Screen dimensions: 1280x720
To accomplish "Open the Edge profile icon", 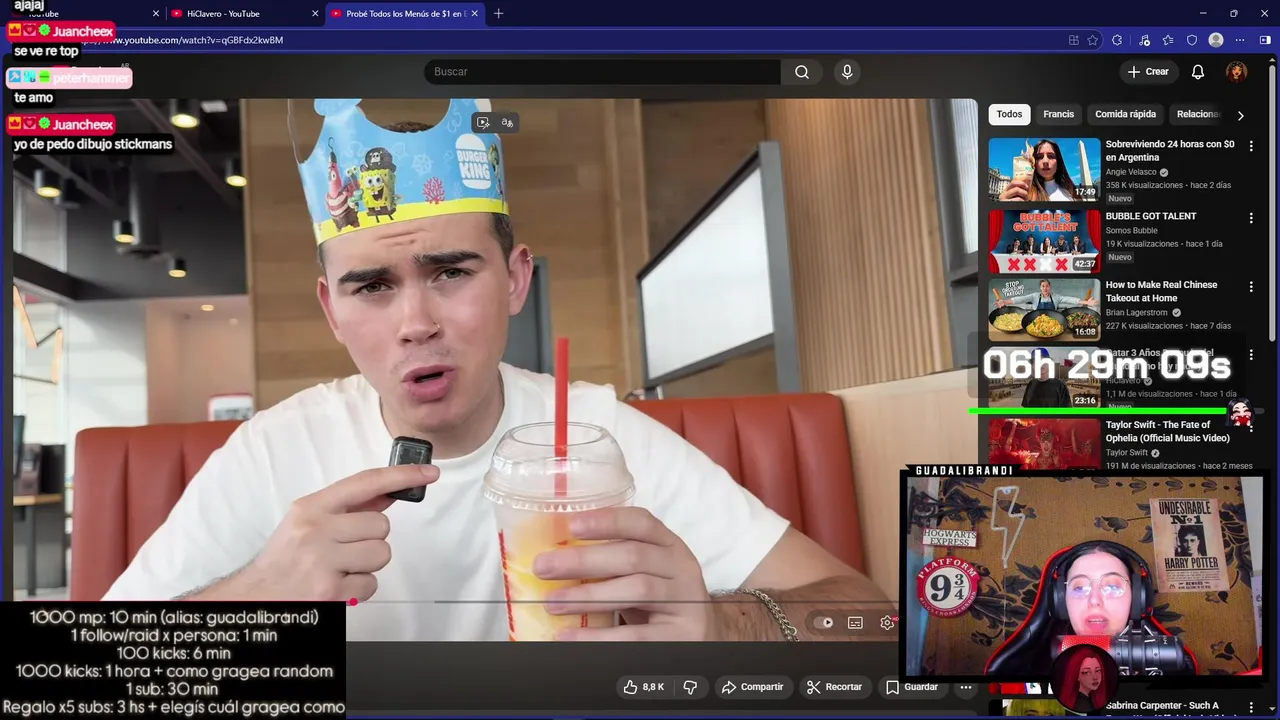I will [x=1216, y=40].
